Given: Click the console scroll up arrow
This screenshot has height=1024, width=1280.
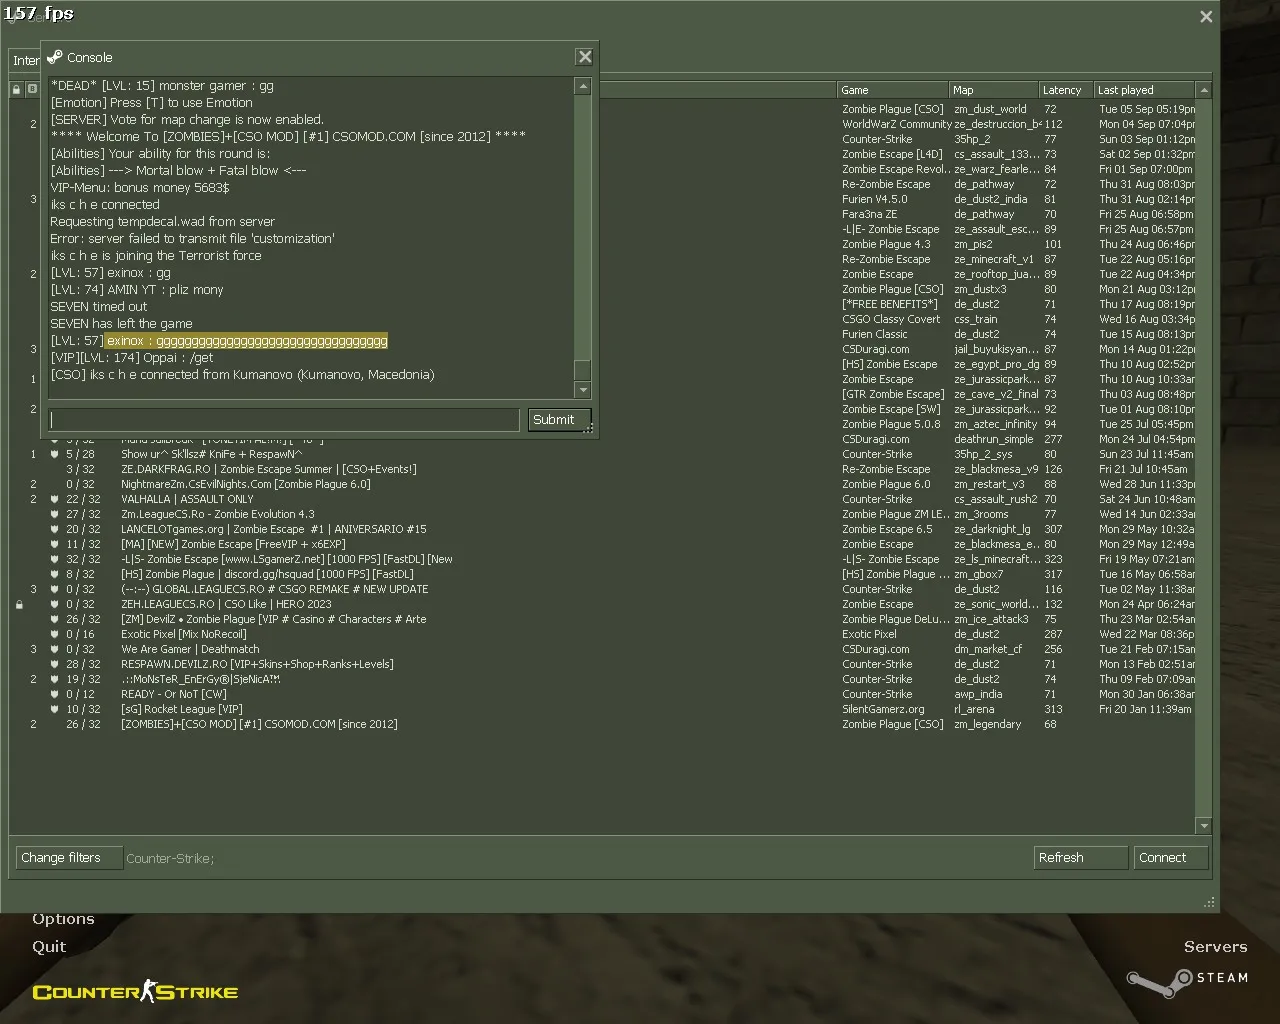Looking at the screenshot, I should coord(583,87).
